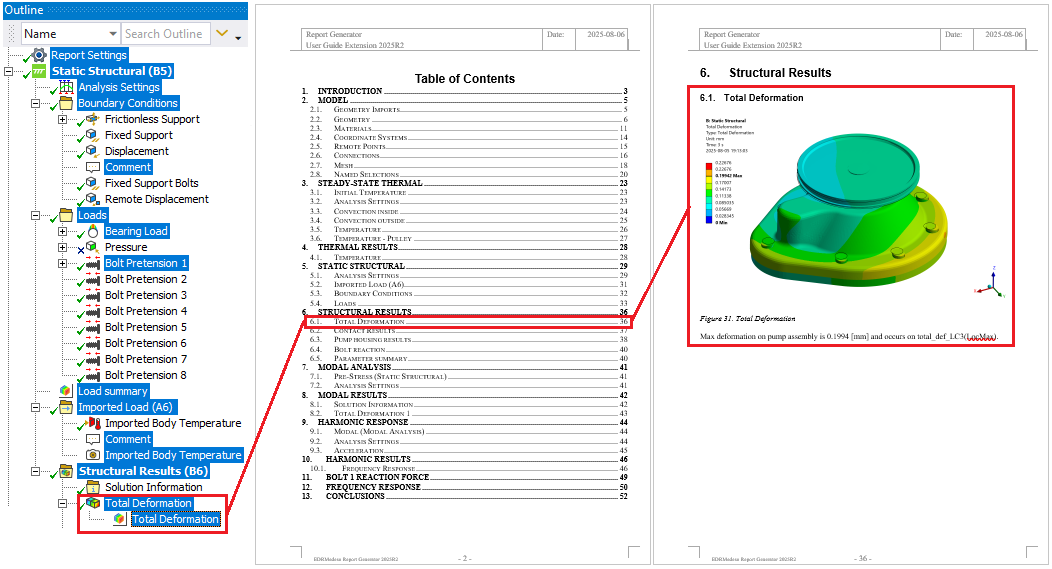Collapse the Loads branch
Viewport: 1052px width, 569px height.
(35, 215)
